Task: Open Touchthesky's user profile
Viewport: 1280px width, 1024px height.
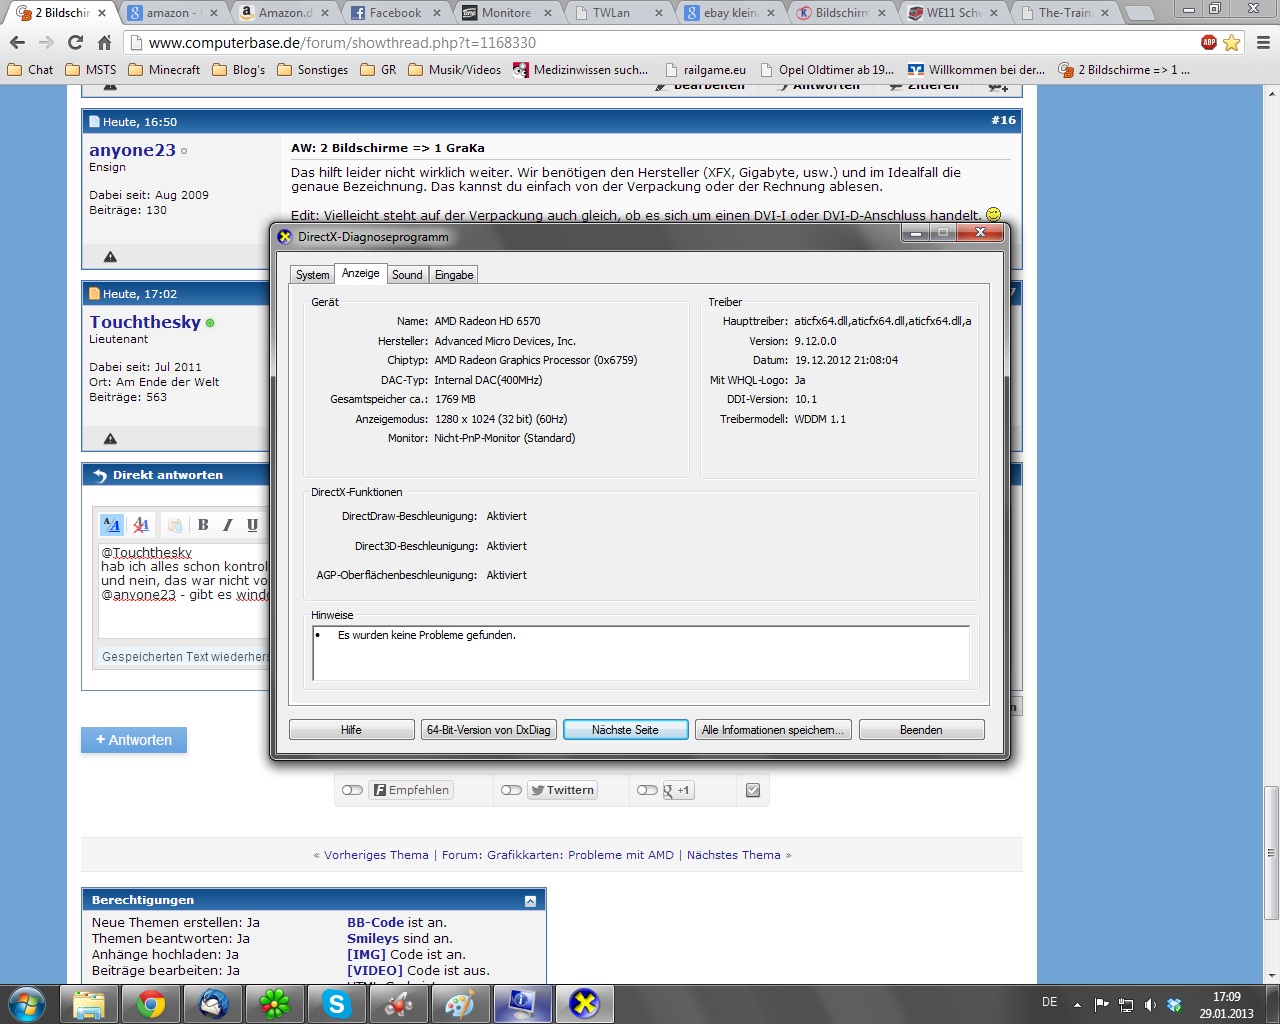Action: pos(145,322)
